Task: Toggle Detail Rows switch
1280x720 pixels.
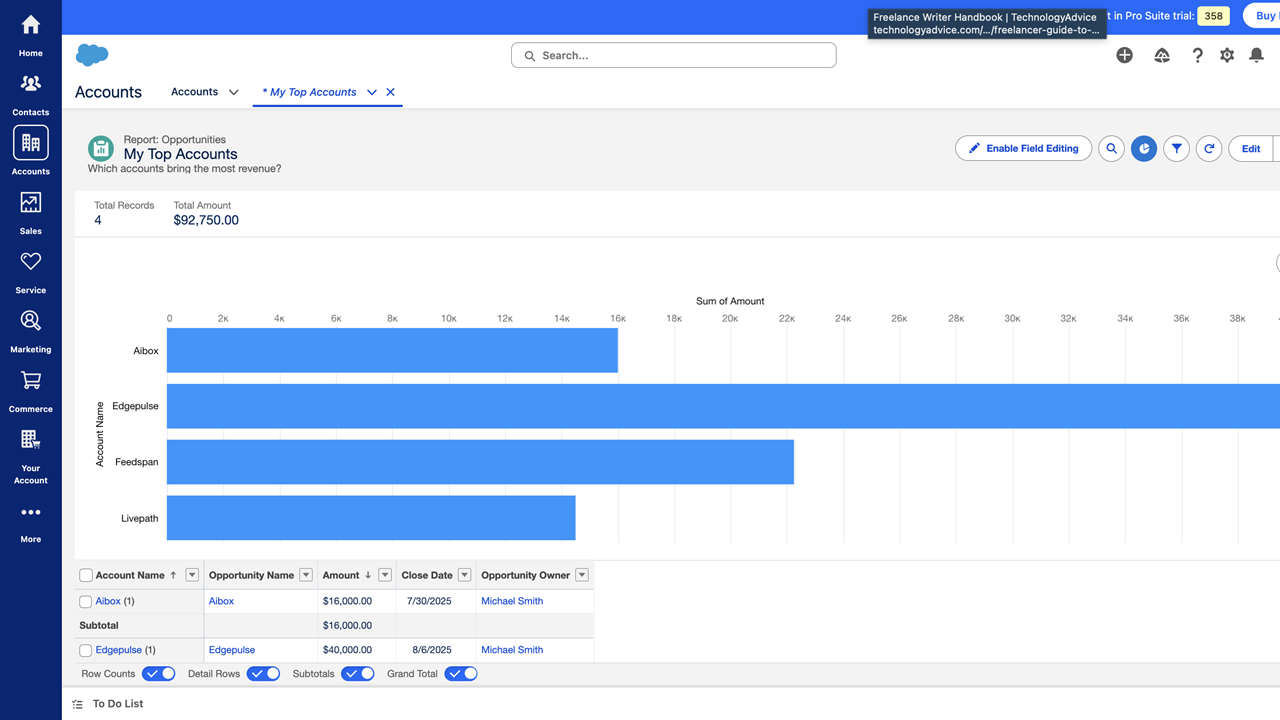Action: click(x=263, y=674)
